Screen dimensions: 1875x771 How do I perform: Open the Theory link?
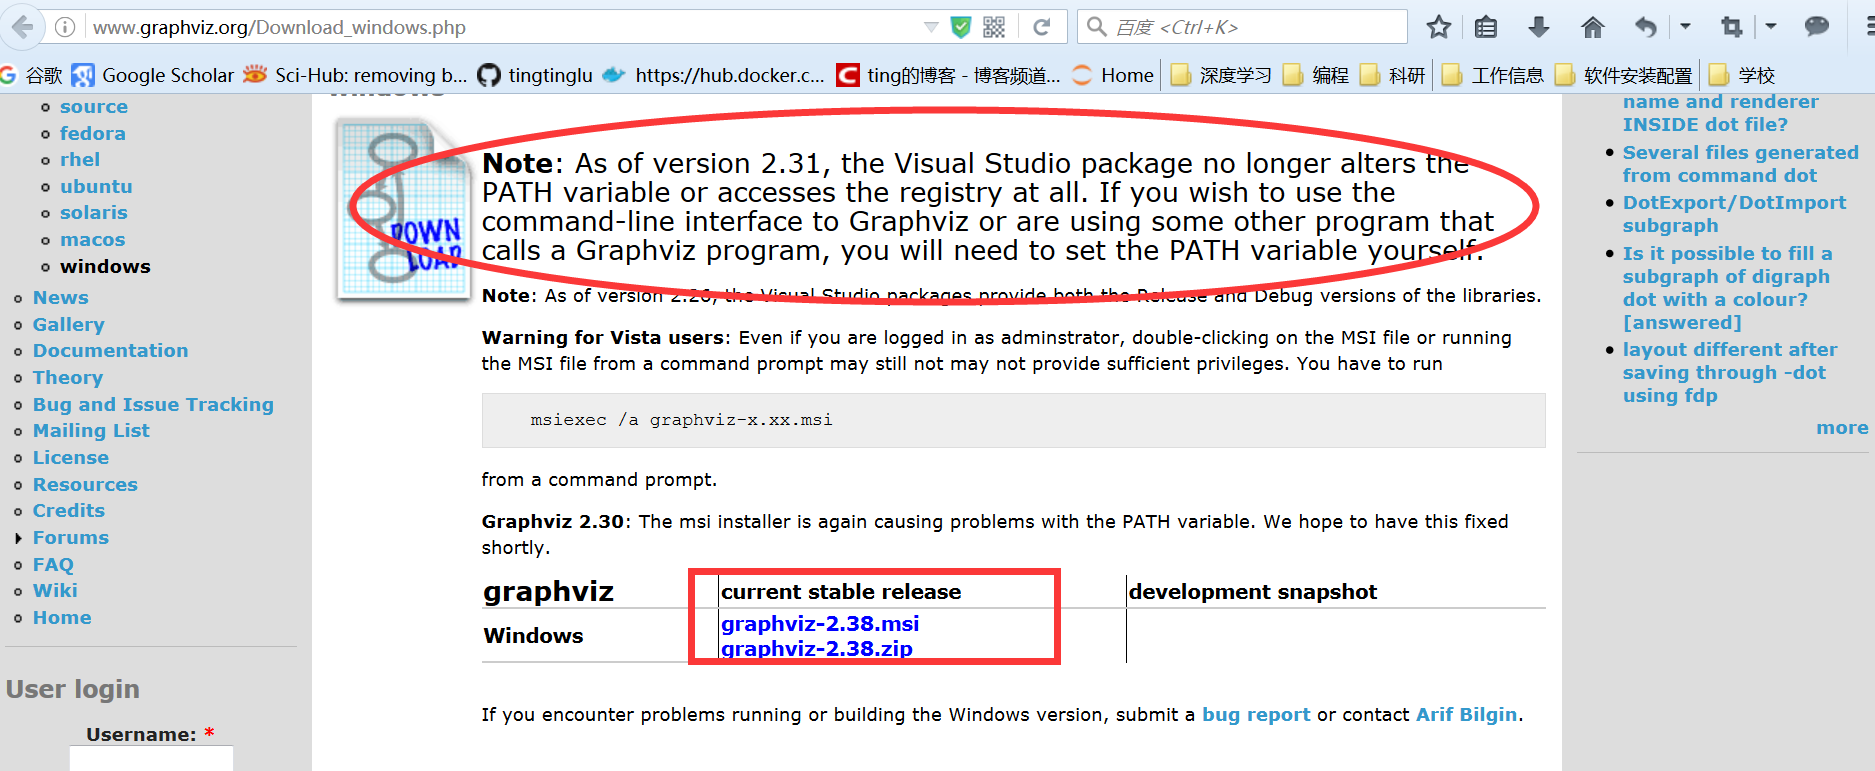(x=68, y=378)
